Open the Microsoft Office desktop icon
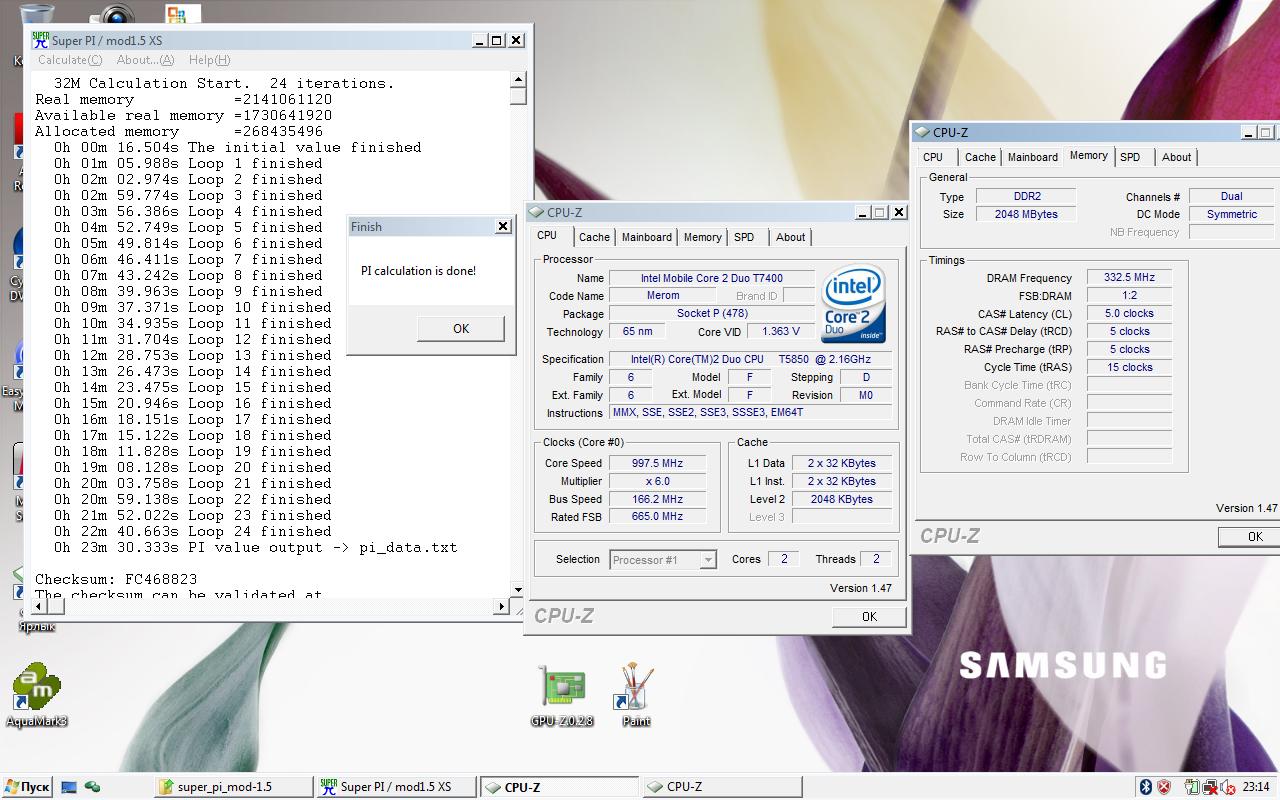This screenshot has height=800, width=1280. point(182,14)
